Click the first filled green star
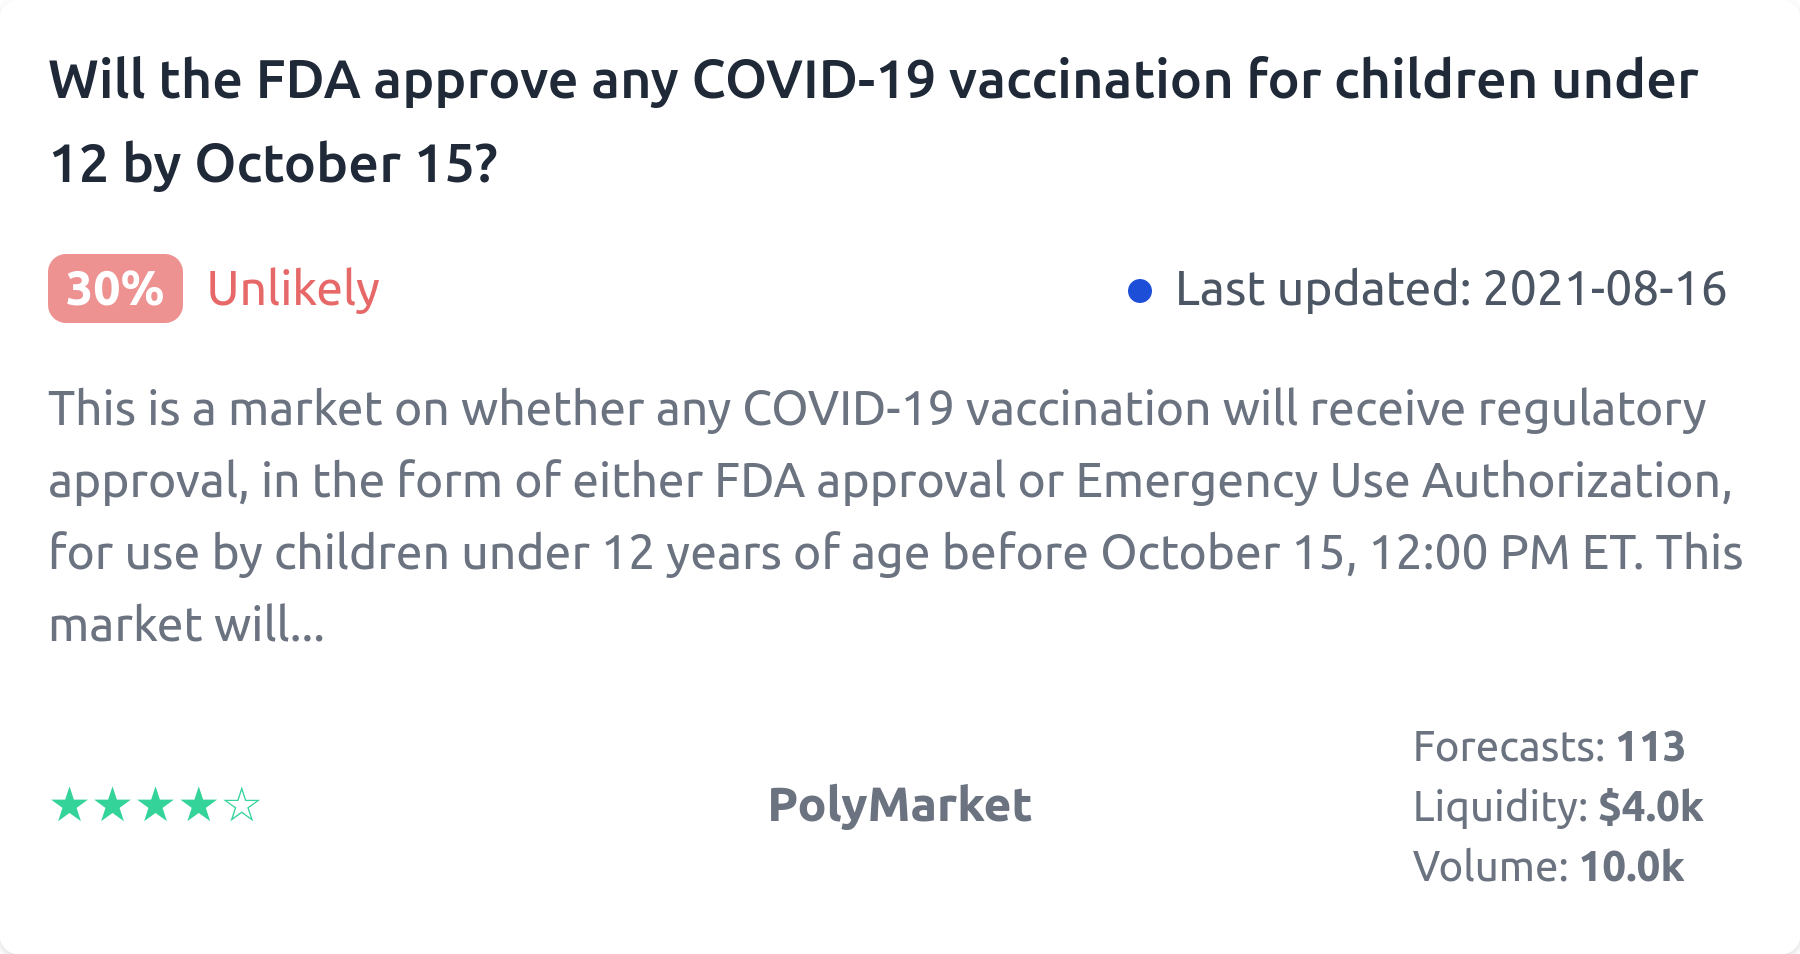Viewport: 1800px width, 954px height. (69, 805)
